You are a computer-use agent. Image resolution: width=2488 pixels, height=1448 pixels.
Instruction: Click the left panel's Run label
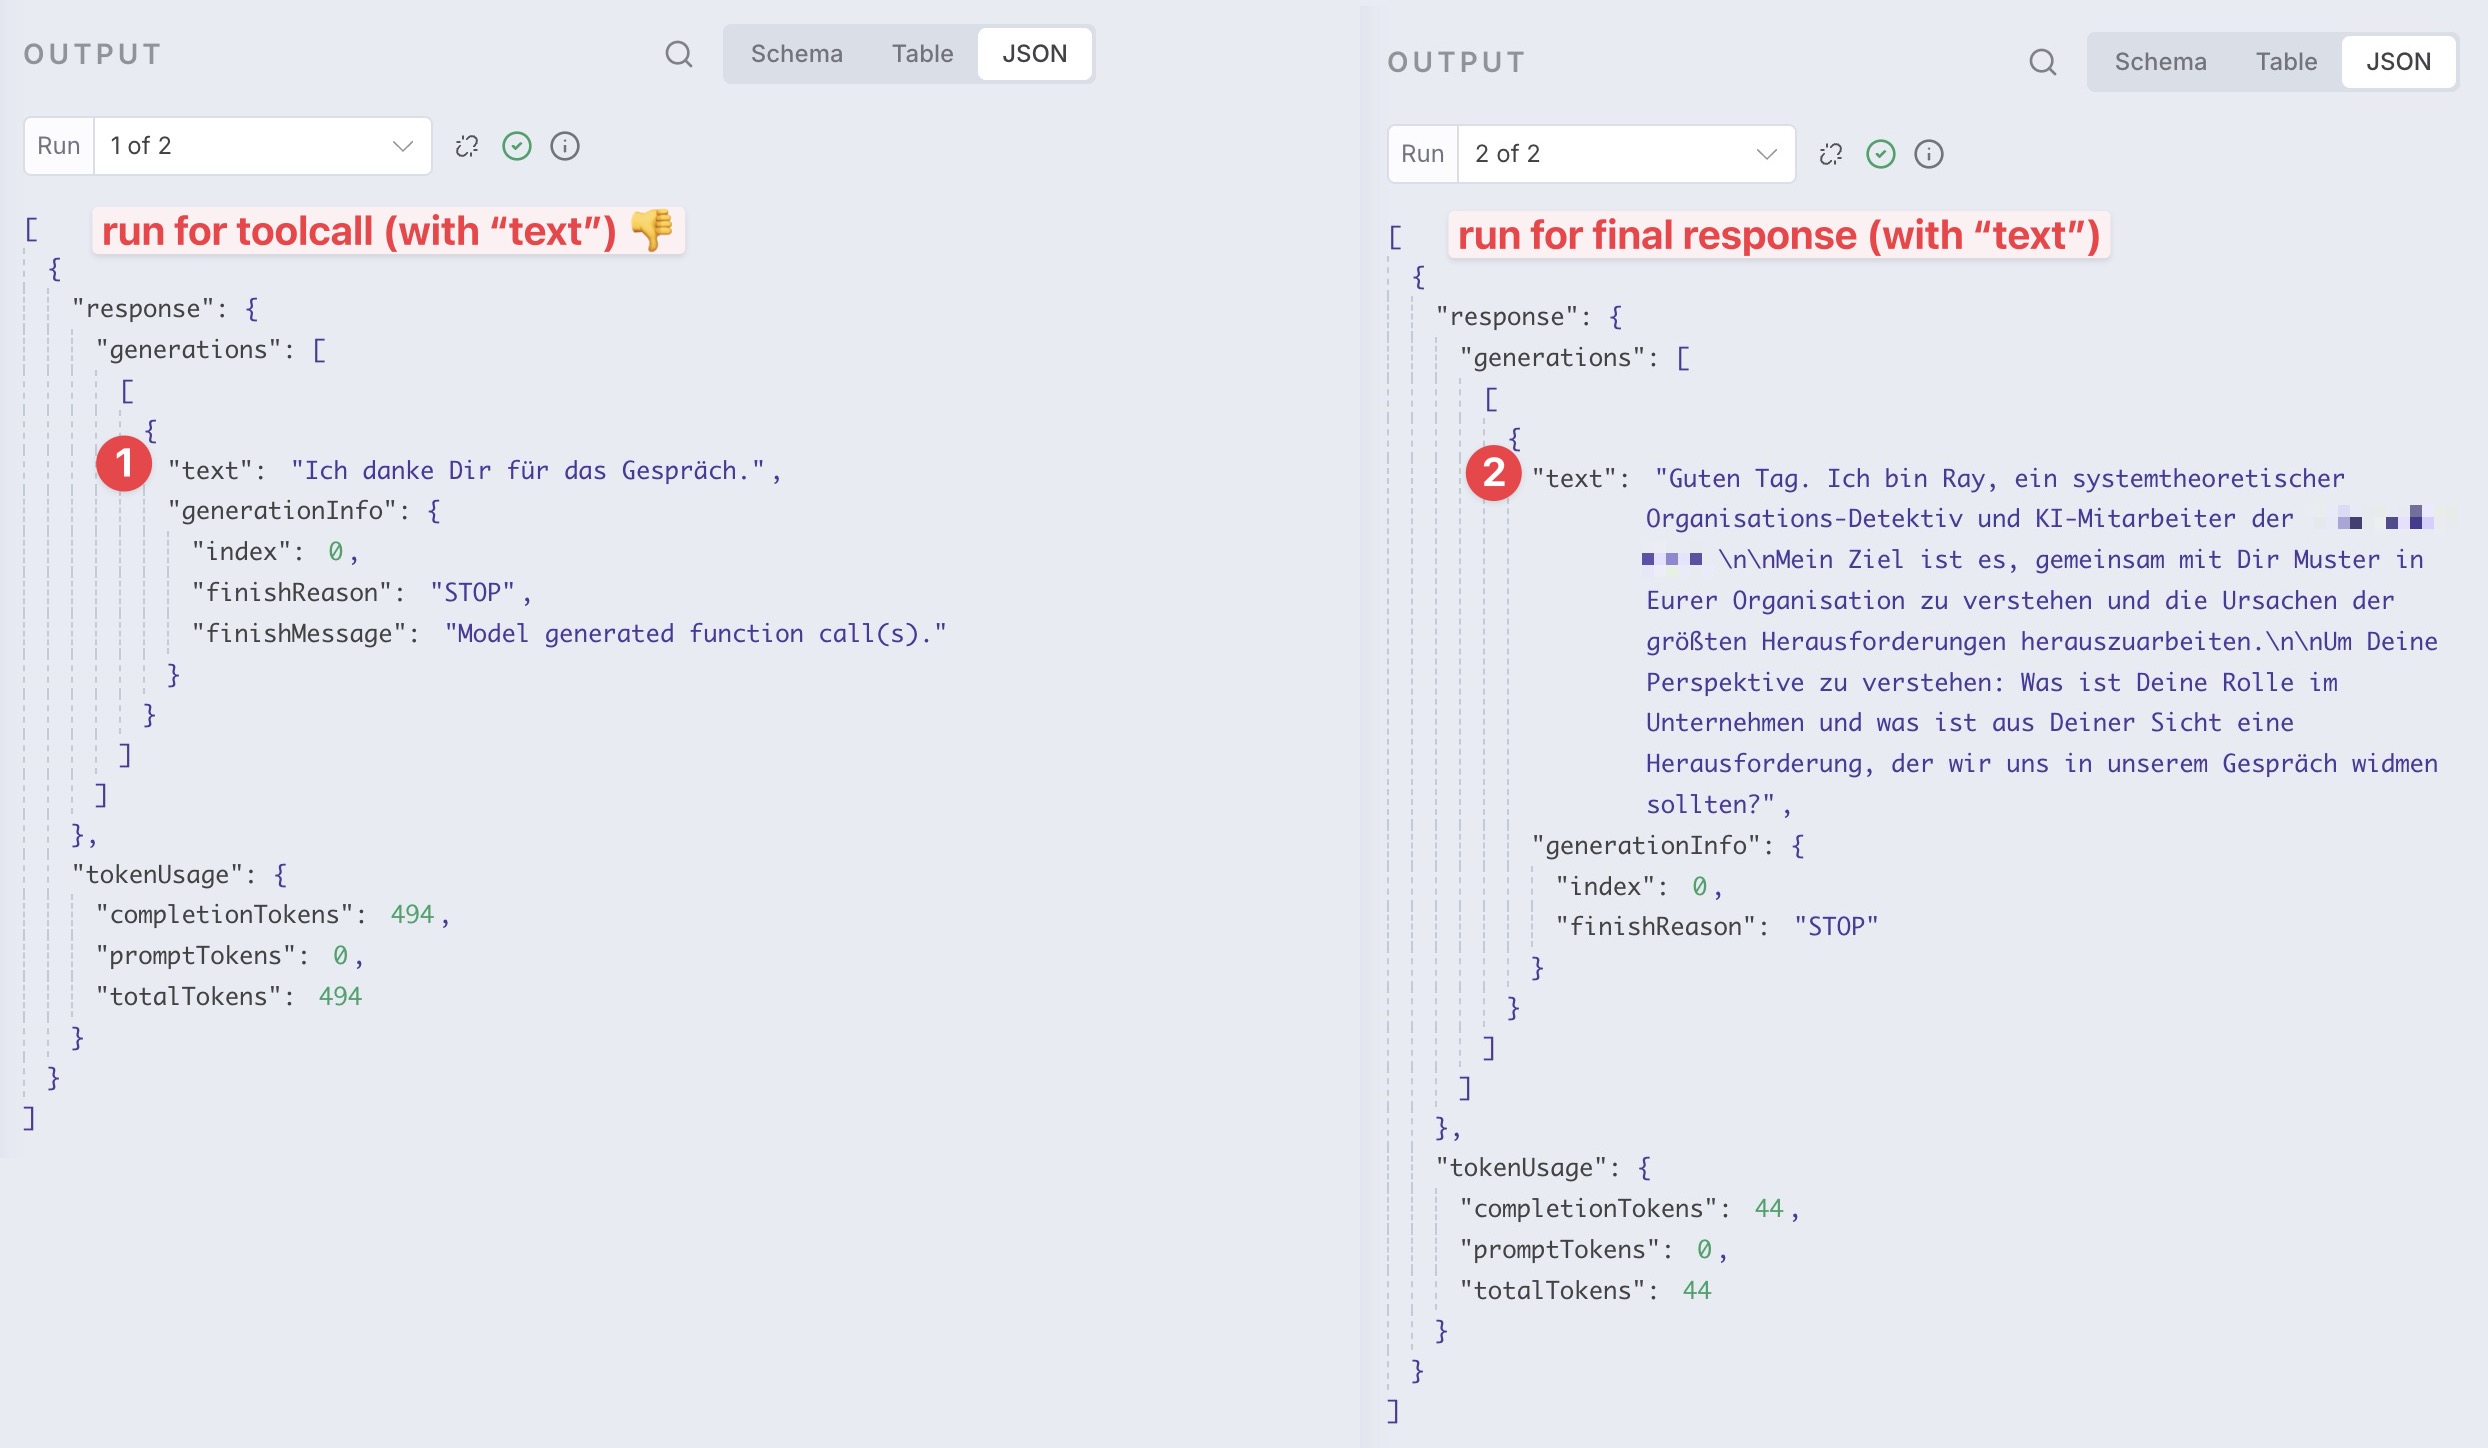[59, 146]
